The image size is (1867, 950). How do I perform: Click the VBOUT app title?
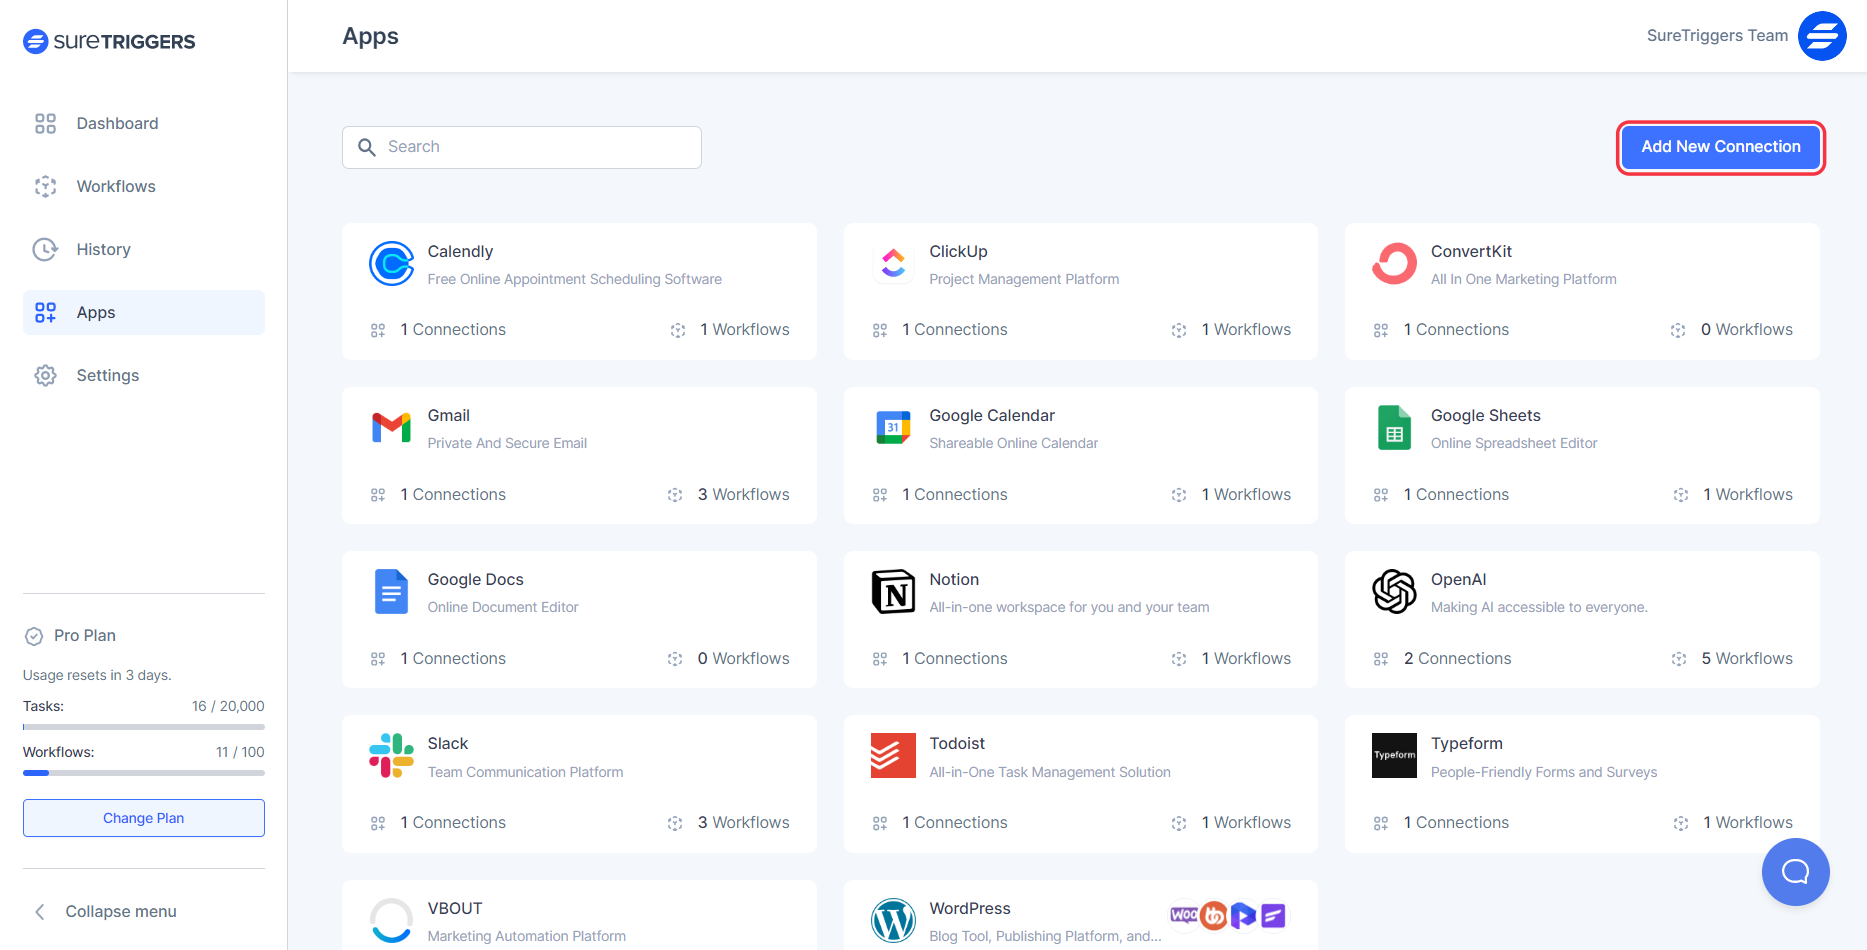pyautogui.click(x=455, y=909)
